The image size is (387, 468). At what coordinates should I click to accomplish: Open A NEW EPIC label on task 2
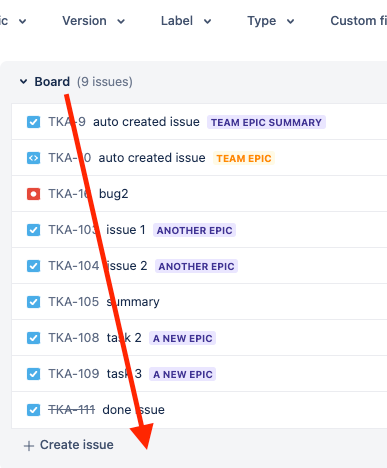182,338
